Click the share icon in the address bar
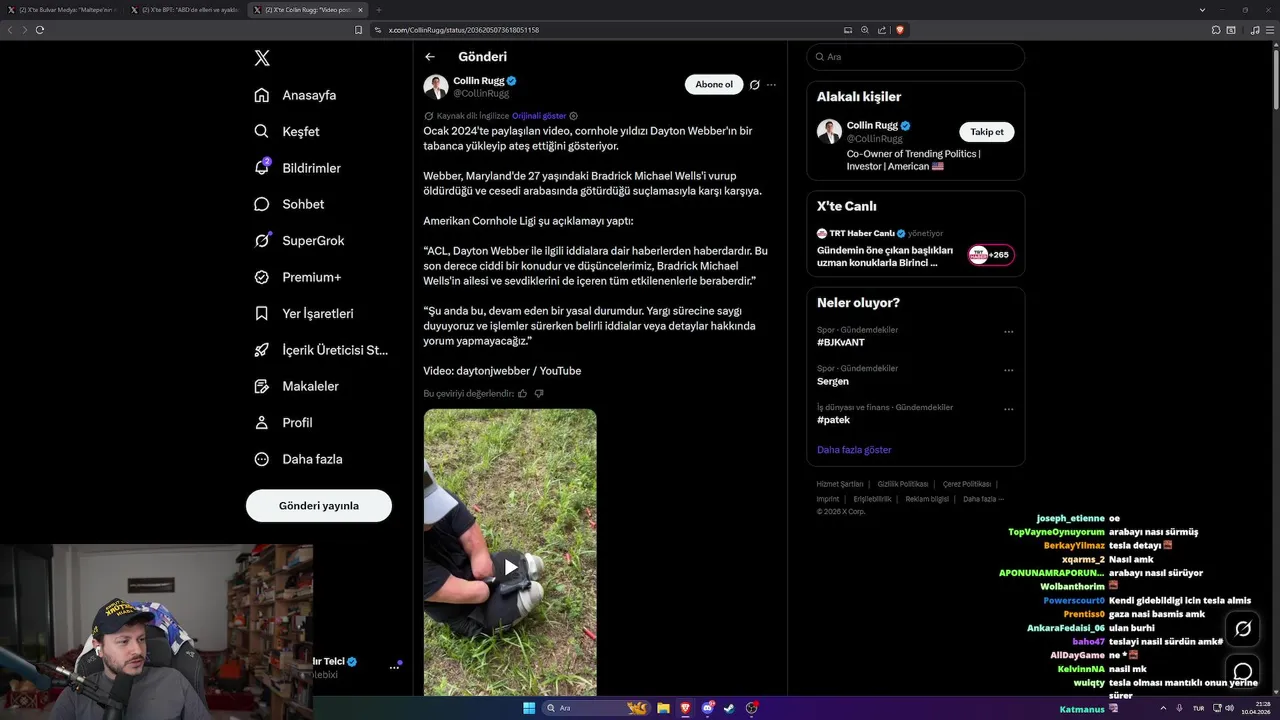Screen dimensions: 1280x720 [882, 30]
